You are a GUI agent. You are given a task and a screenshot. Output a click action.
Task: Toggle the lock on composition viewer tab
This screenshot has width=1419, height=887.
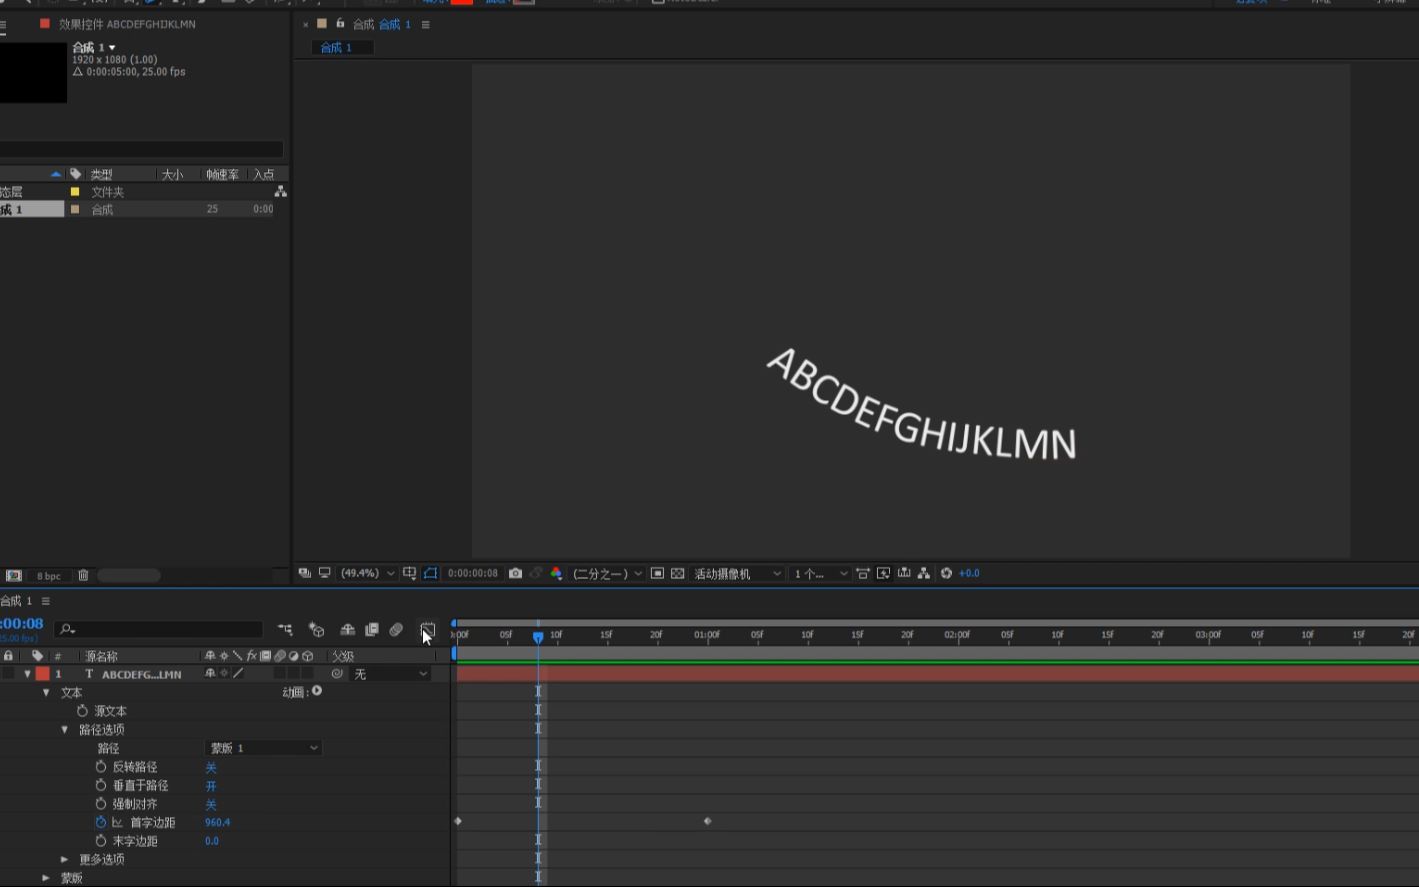(x=341, y=24)
